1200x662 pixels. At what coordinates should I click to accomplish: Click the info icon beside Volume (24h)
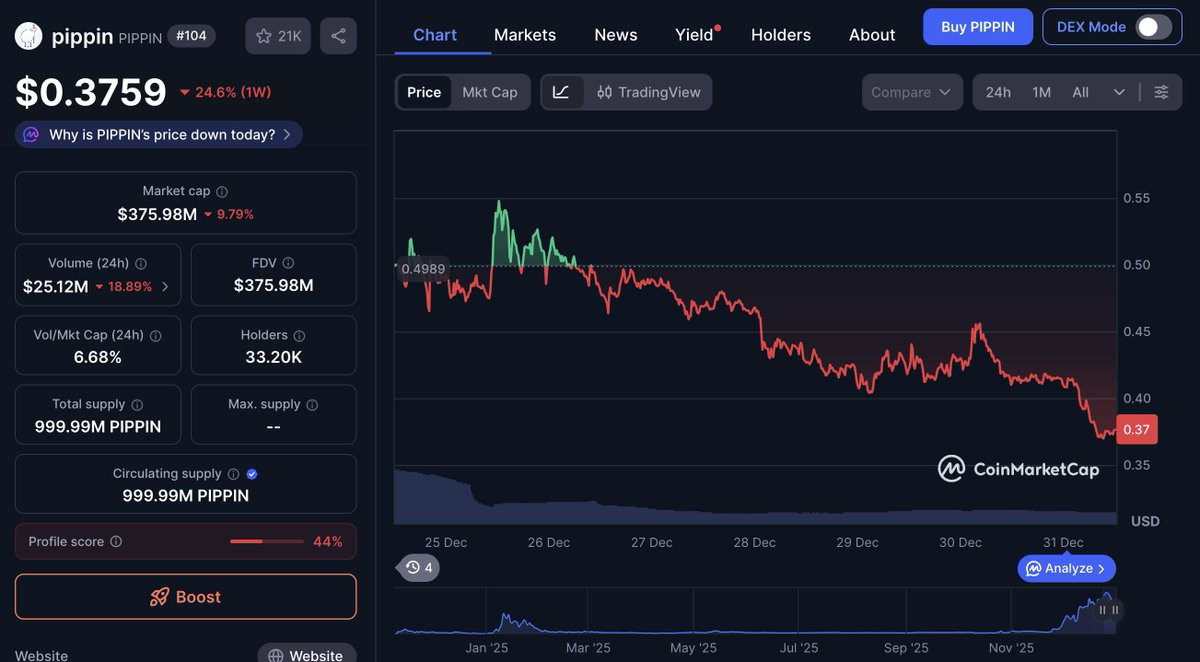point(141,264)
